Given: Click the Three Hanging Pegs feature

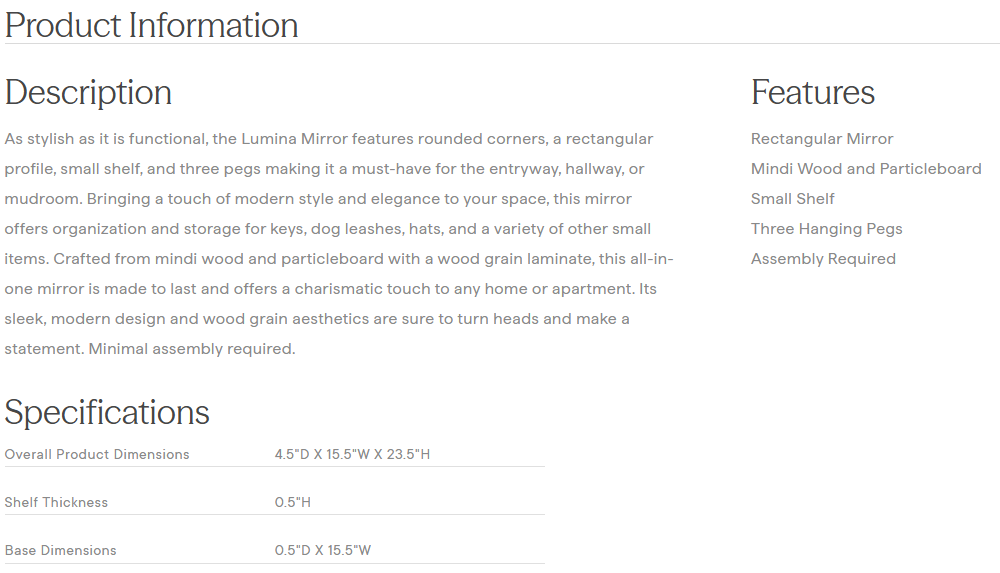Looking at the screenshot, I should [826, 229].
